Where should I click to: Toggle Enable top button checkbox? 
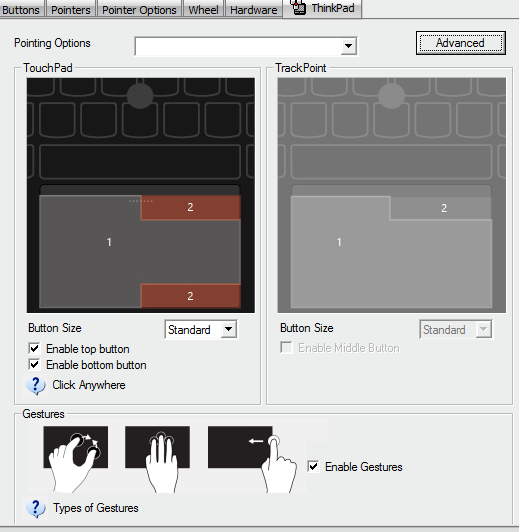(x=34, y=348)
